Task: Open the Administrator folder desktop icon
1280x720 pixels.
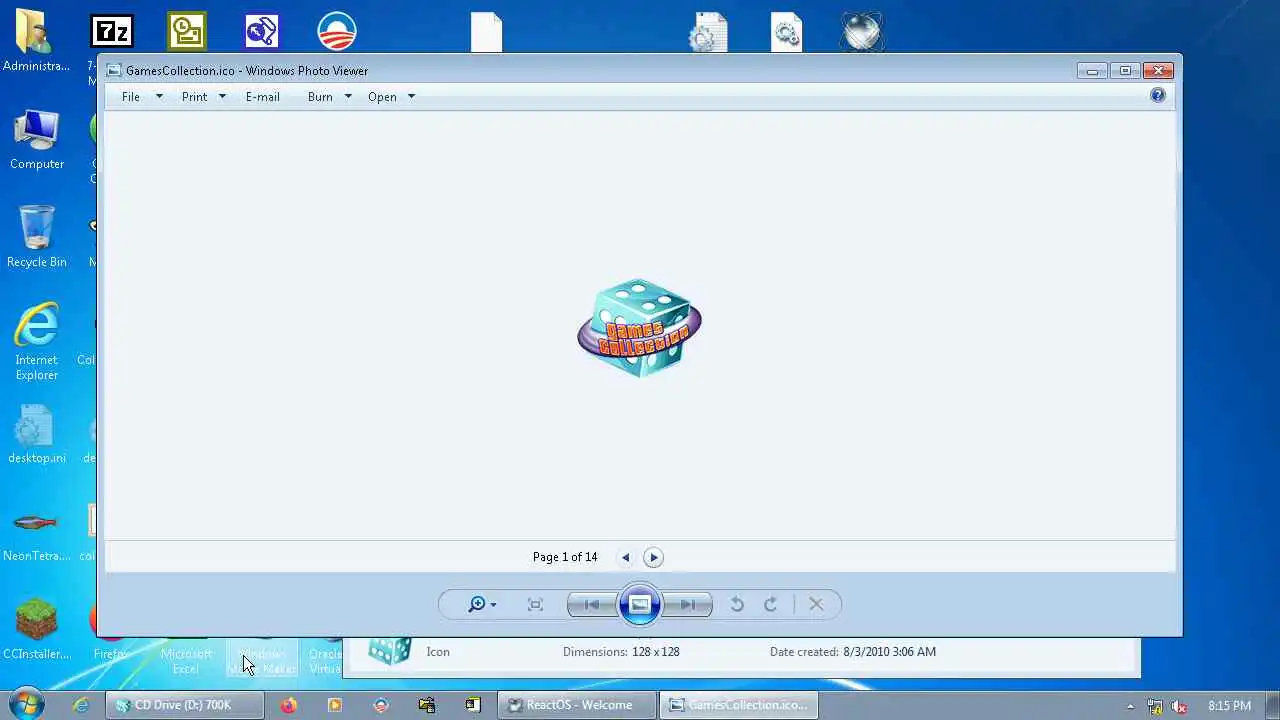Action: [36, 42]
